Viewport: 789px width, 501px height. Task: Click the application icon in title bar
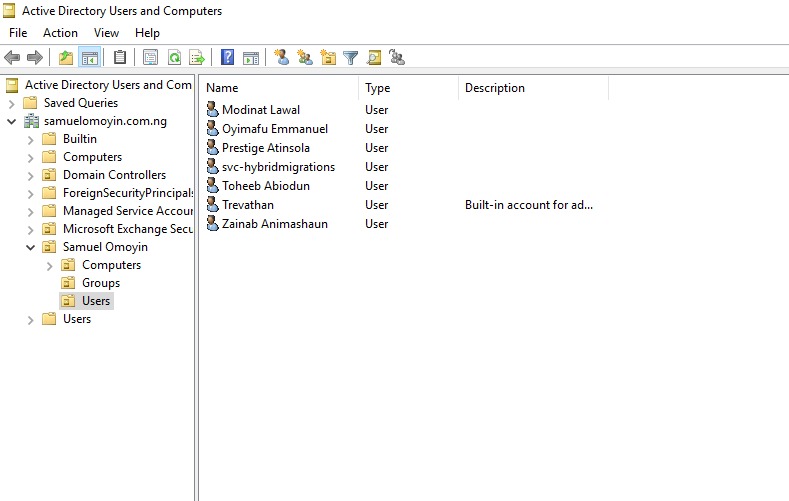[9, 11]
